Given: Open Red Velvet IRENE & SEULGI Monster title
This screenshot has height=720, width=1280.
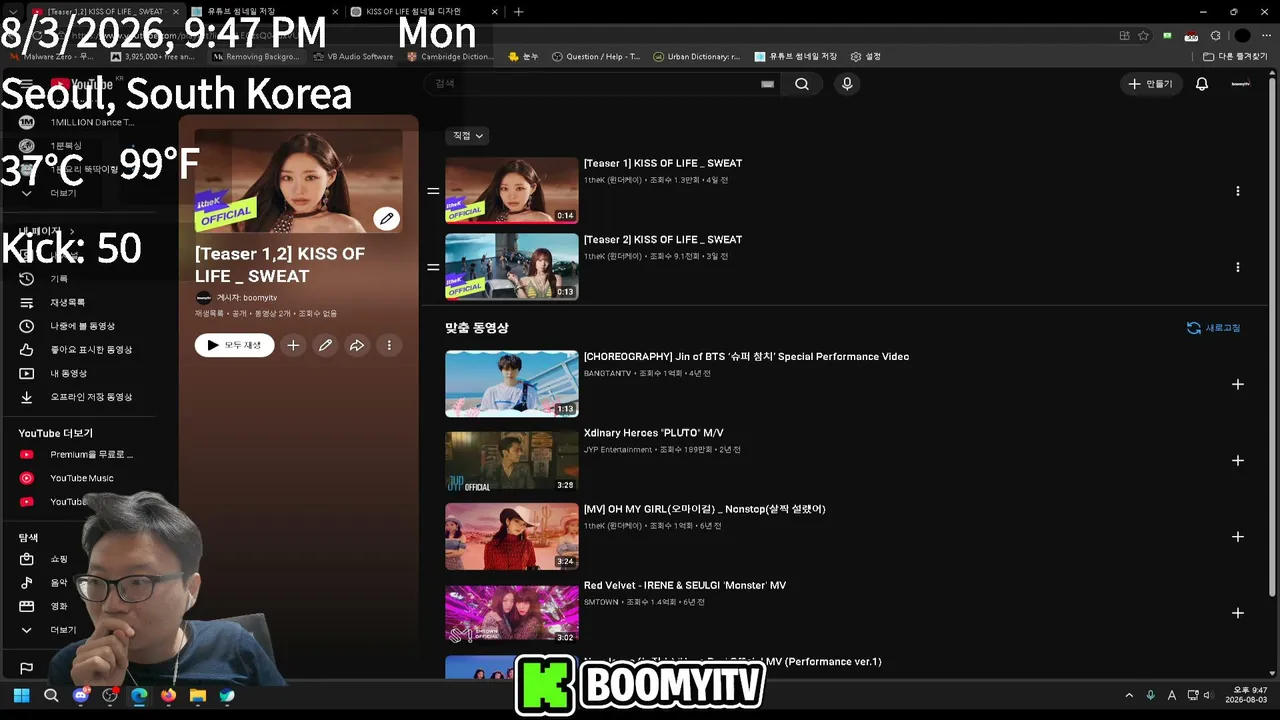Looking at the screenshot, I should pyautogui.click(x=685, y=585).
